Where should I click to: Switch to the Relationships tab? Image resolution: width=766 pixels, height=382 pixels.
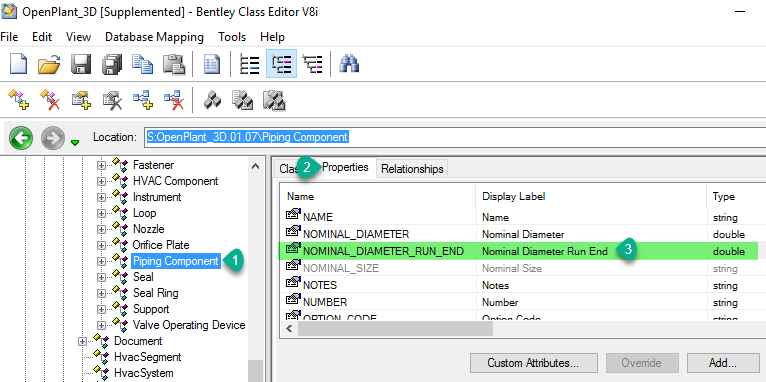(412, 169)
